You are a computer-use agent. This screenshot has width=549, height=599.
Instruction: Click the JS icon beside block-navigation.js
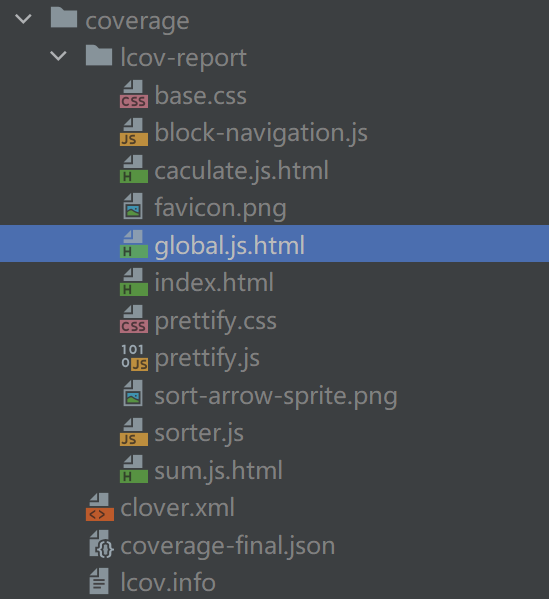click(134, 132)
